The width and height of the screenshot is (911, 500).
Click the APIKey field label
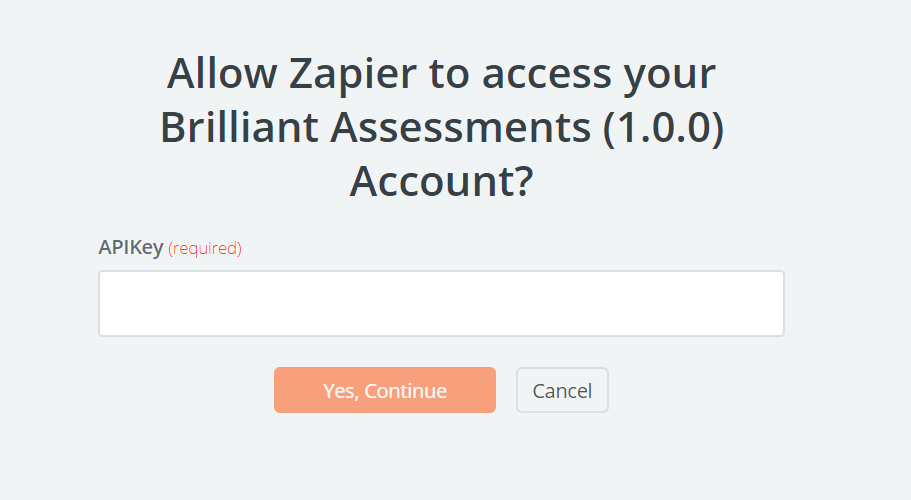pos(131,247)
